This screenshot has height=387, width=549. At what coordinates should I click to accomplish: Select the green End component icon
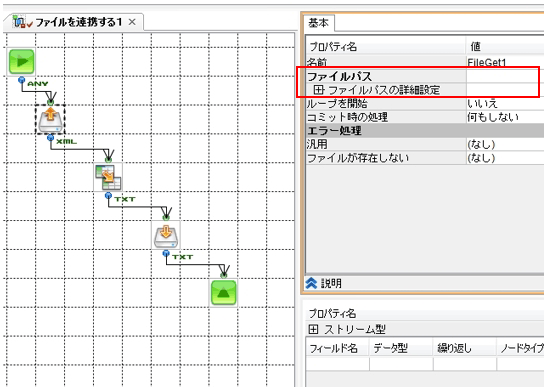[x=224, y=292]
